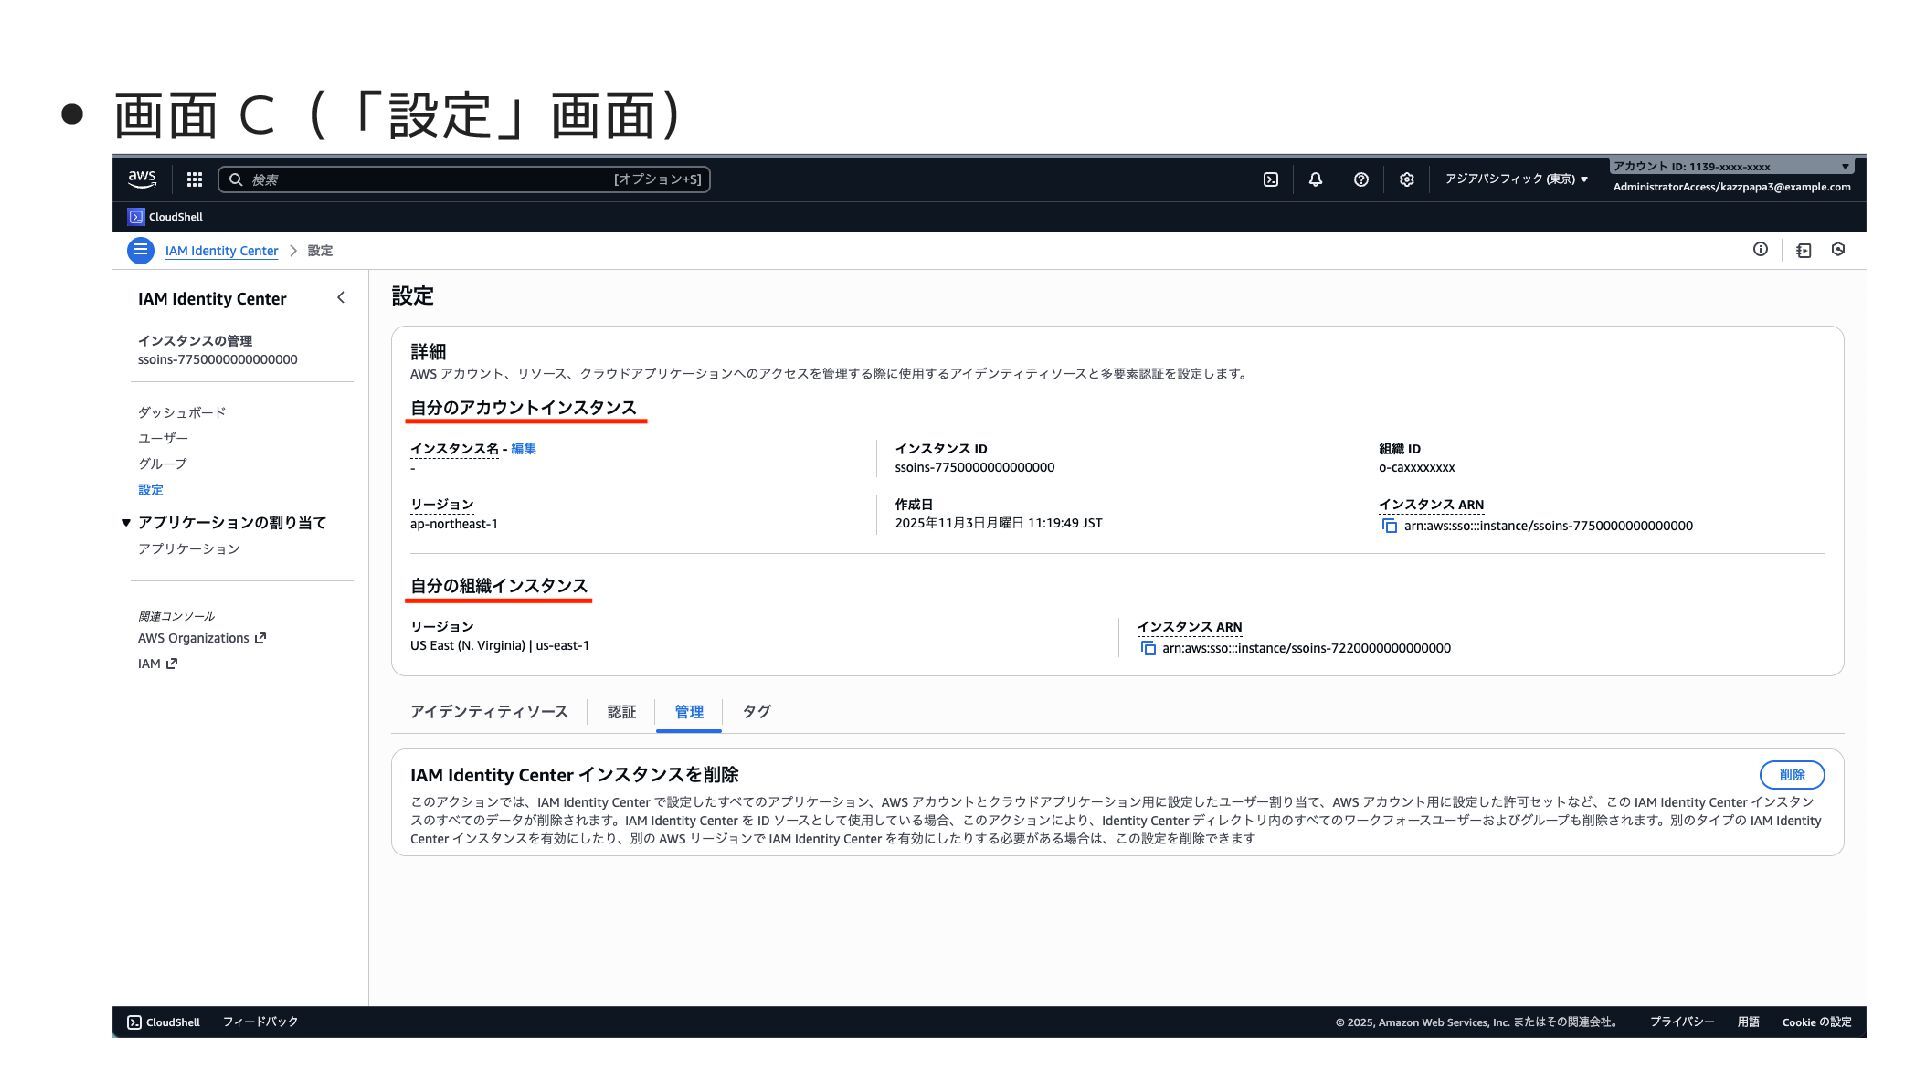The width and height of the screenshot is (1920, 1080).
Task: Open console settings gear icon
Action: pos(1406,180)
